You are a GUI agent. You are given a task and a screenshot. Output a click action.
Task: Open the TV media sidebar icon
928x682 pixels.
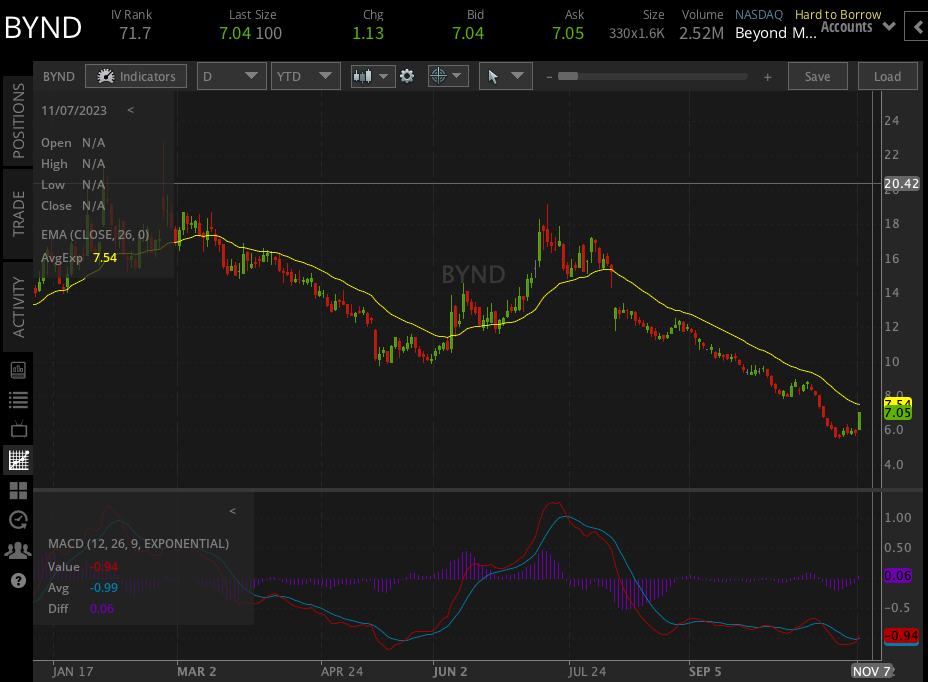18,429
